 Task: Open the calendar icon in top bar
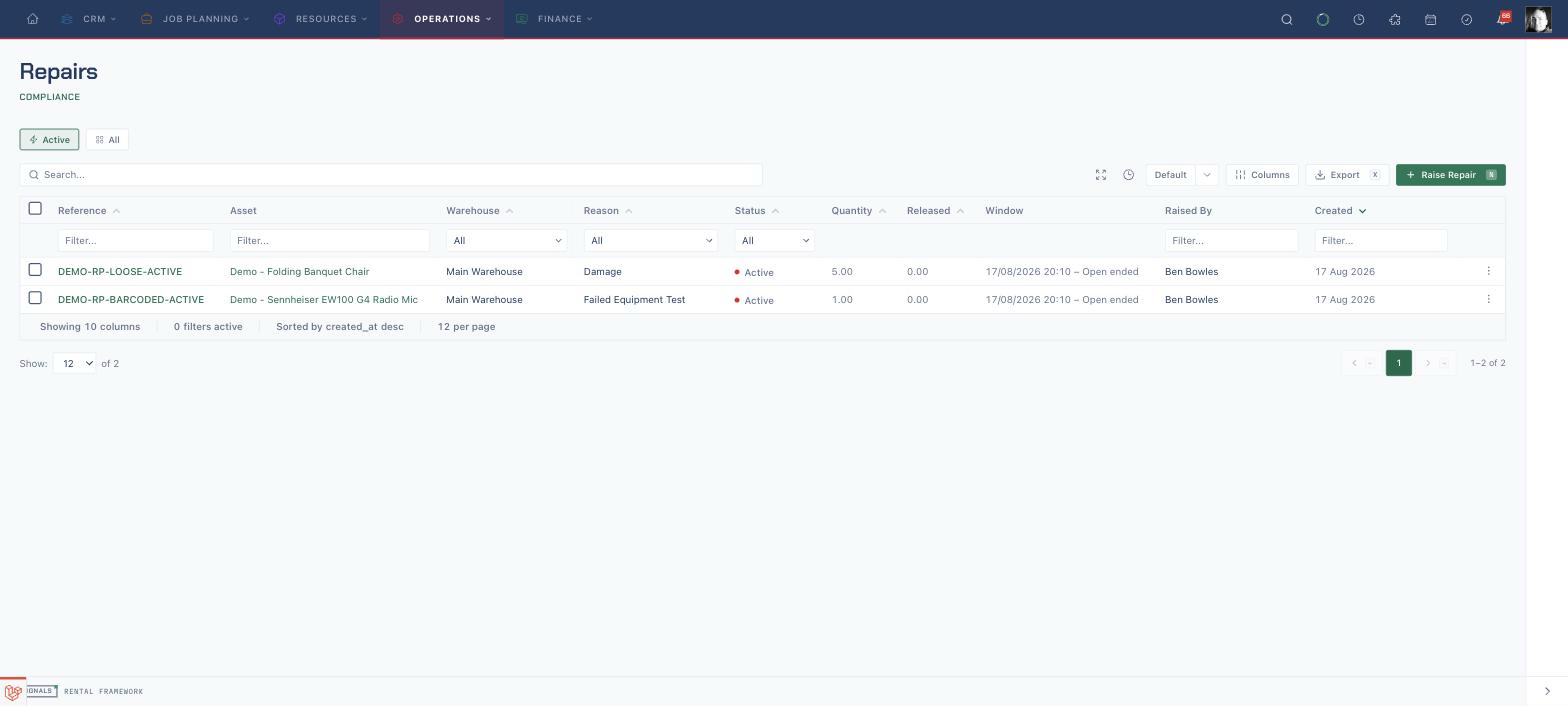point(1430,19)
